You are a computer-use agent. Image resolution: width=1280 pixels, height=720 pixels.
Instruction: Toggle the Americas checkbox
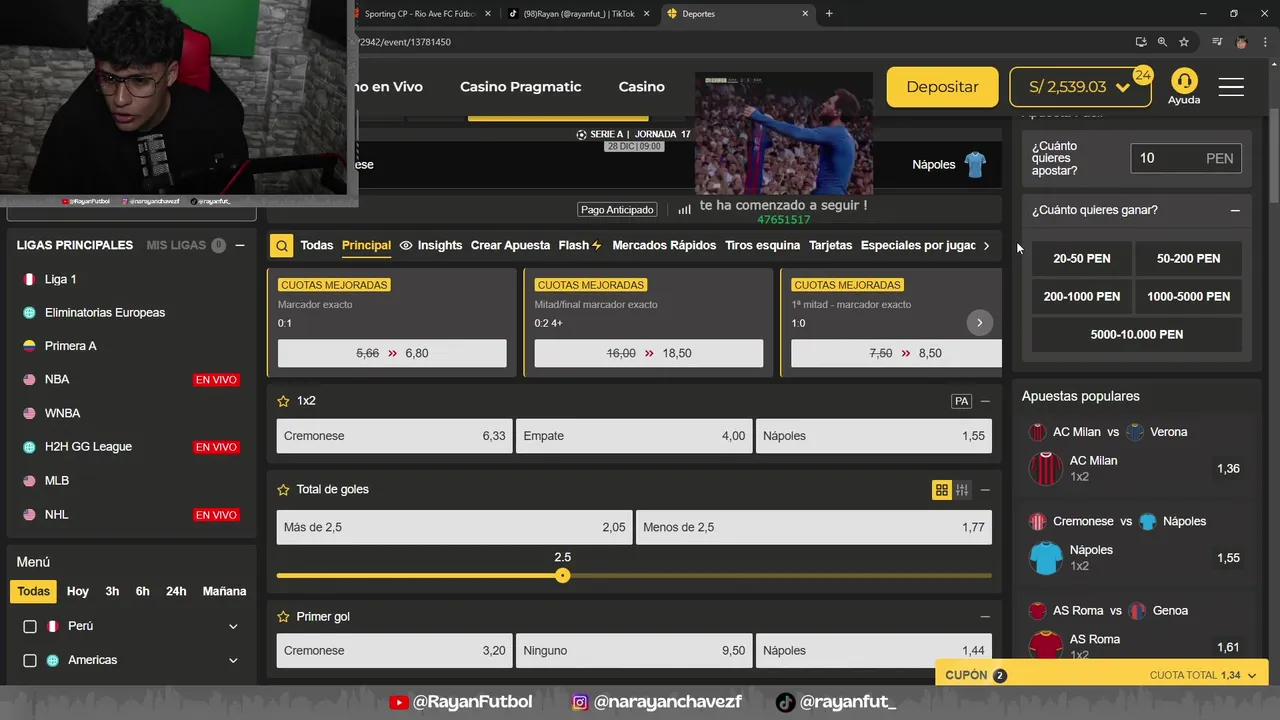30,661
